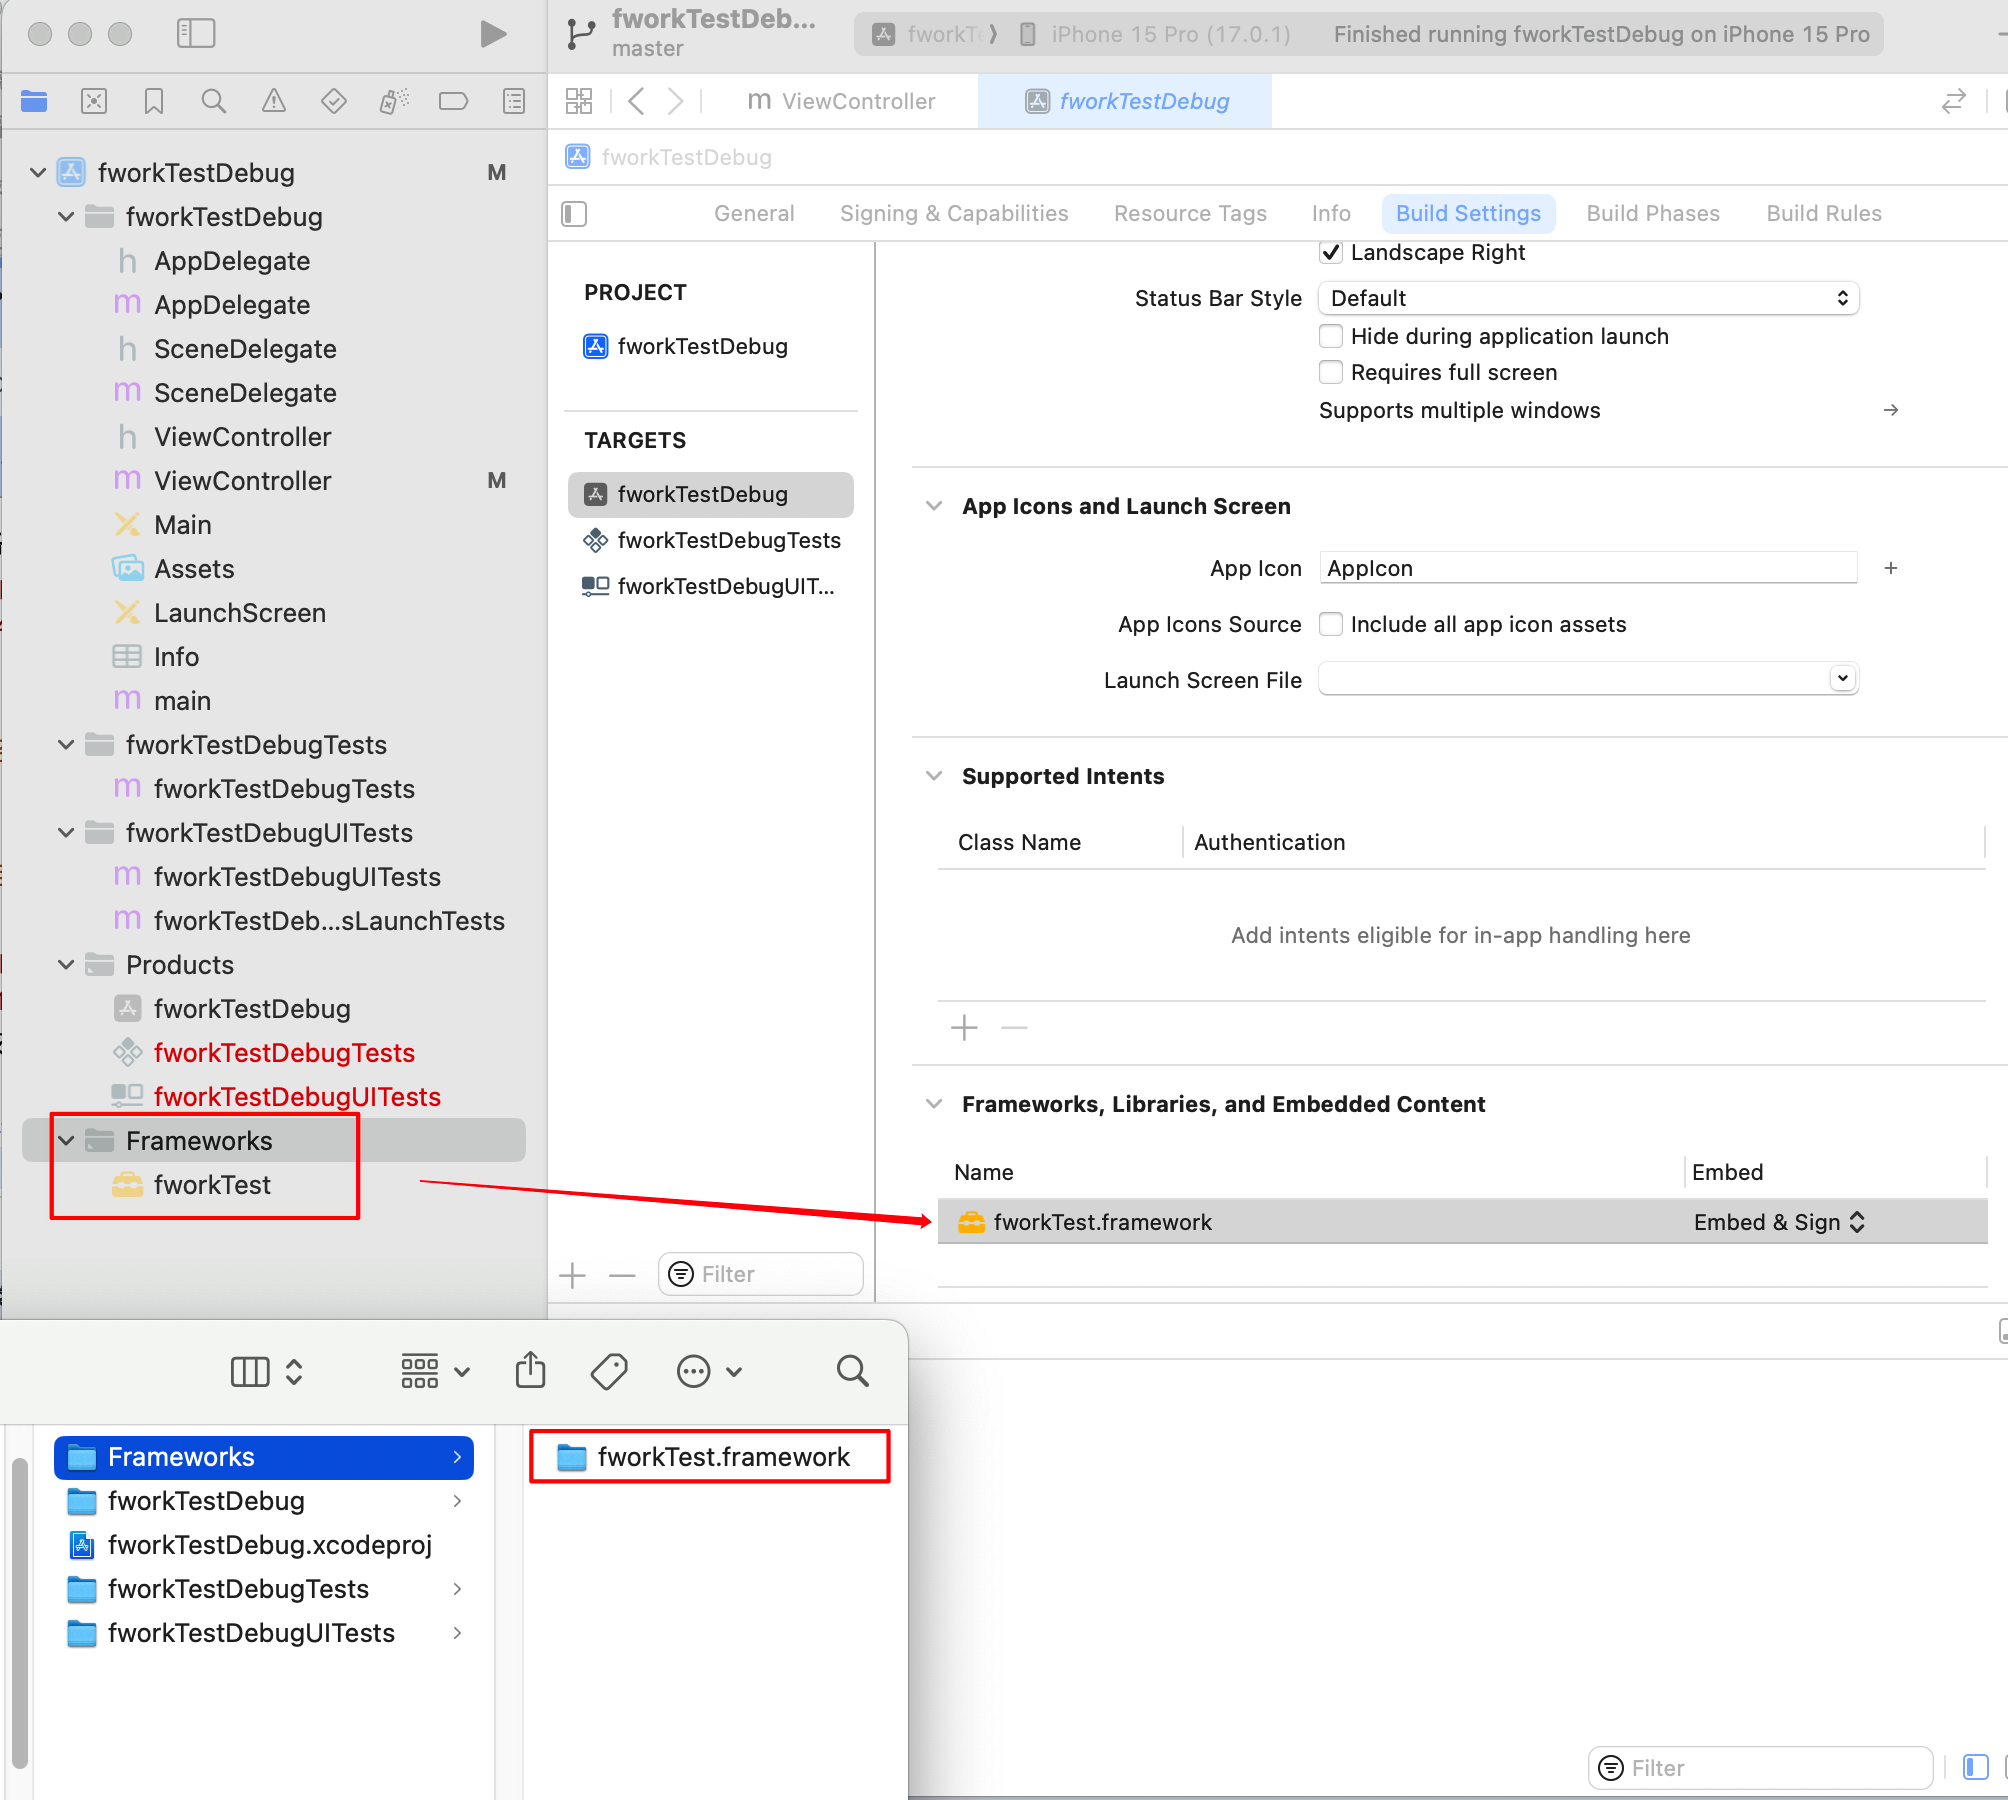Select fworkTestDebug.xcodeproj in Finder

coord(264,1545)
